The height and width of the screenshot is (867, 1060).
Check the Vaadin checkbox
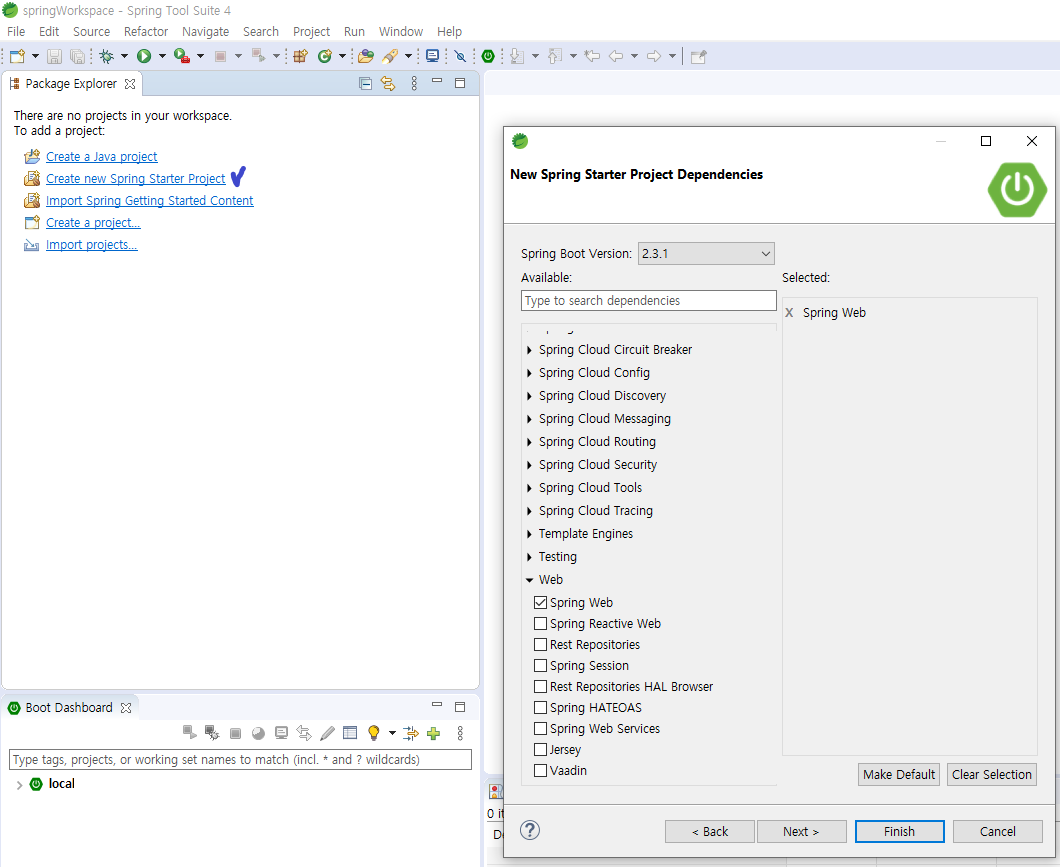tap(540, 770)
